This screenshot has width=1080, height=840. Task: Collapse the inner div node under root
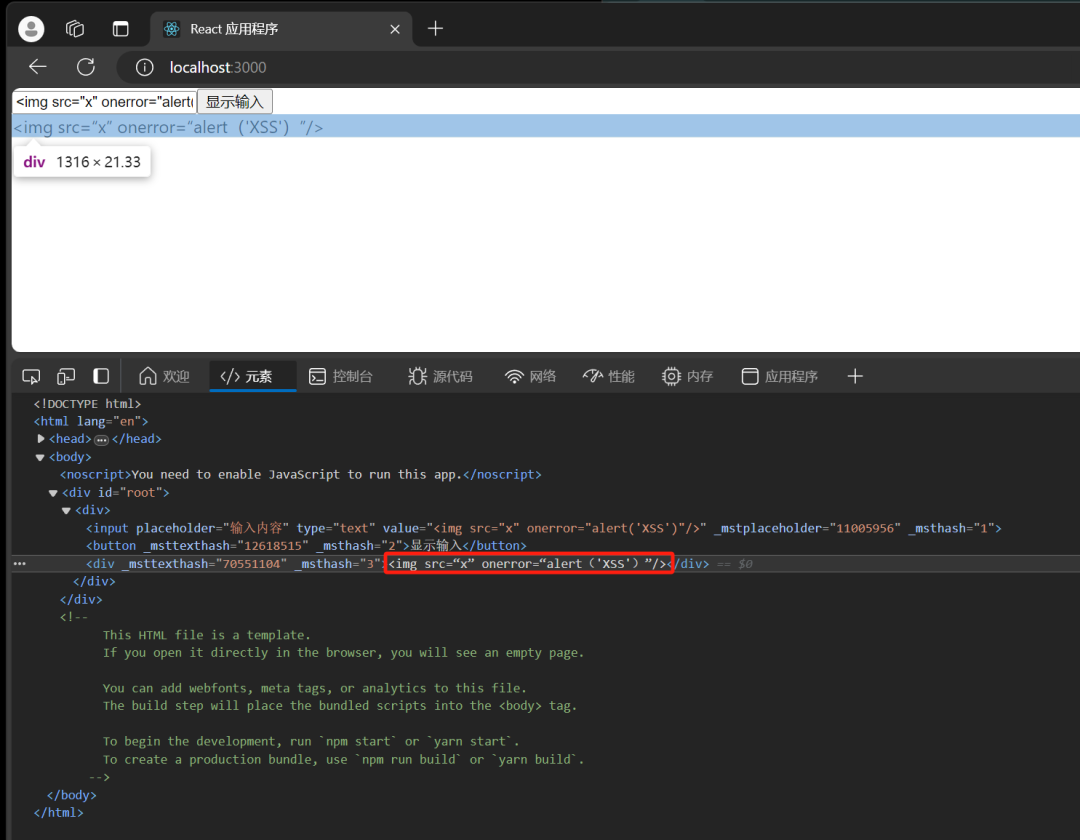(x=66, y=510)
